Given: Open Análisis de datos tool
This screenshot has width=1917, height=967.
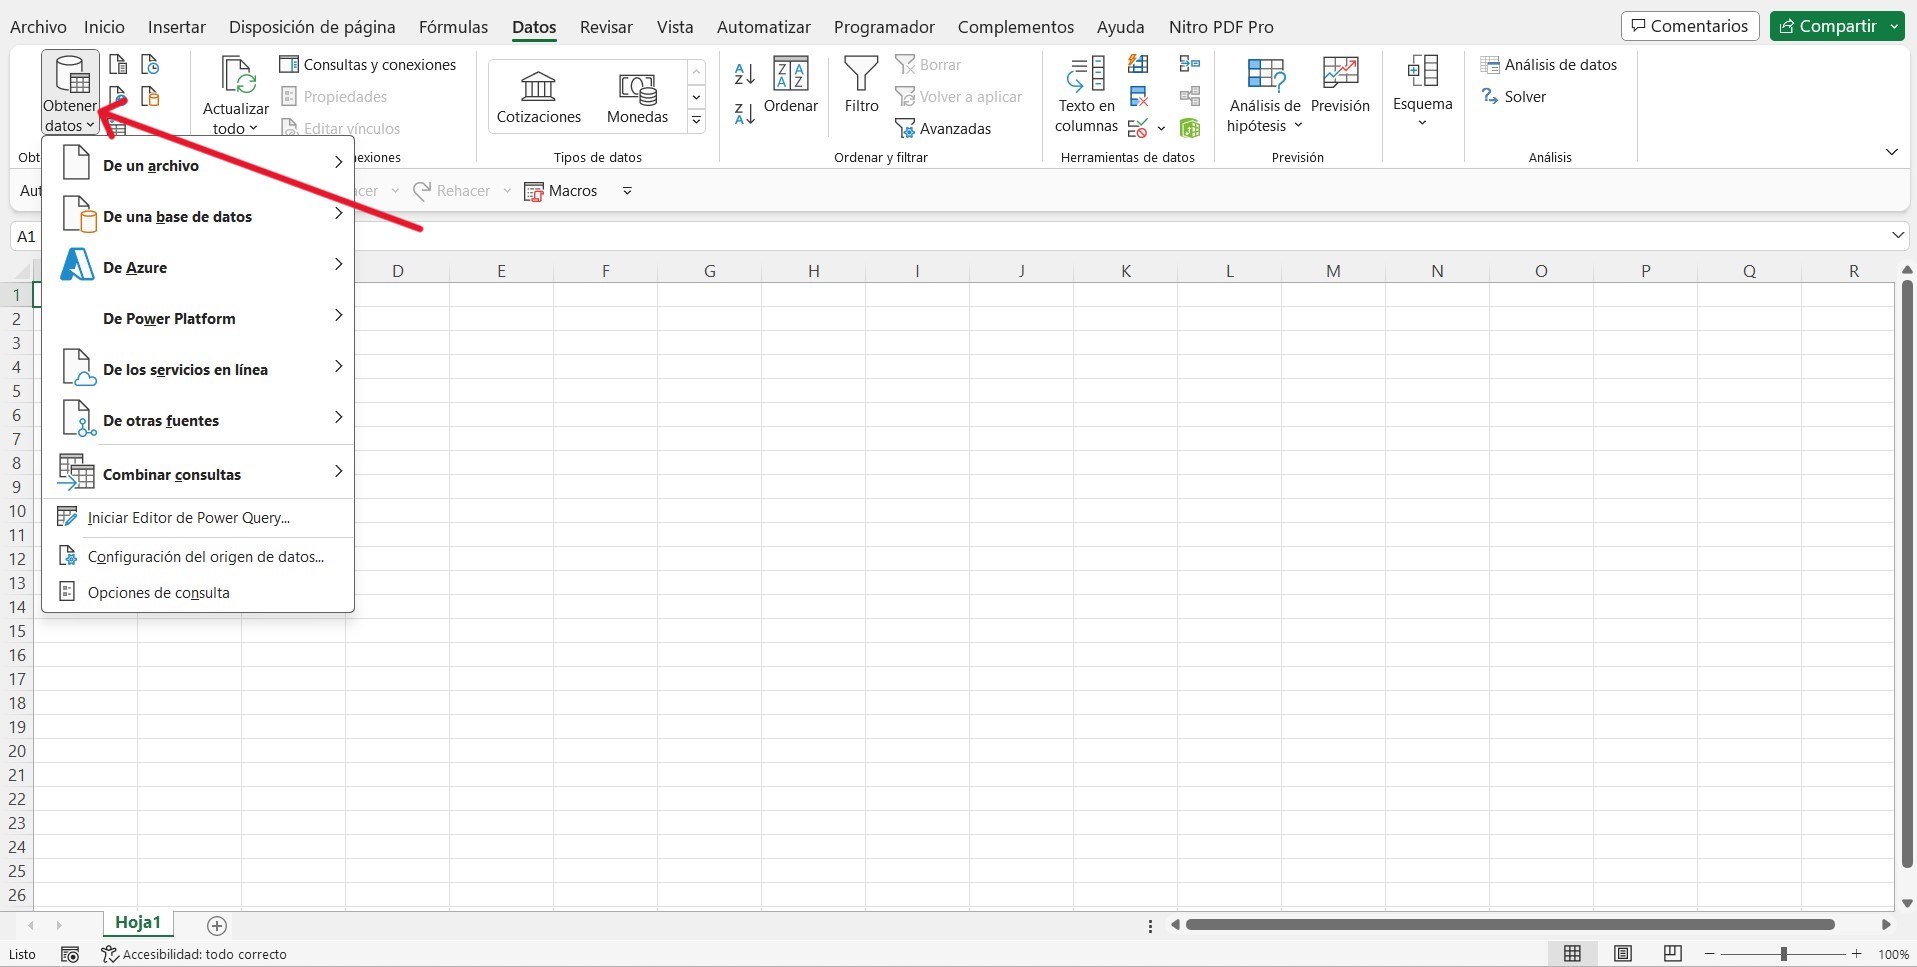Looking at the screenshot, I should pyautogui.click(x=1549, y=64).
